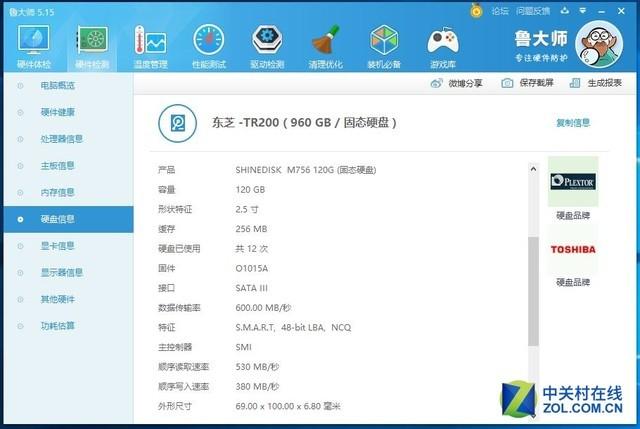Select 硬盘信息 in sidebar
The width and height of the screenshot is (640, 429).
pos(68,219)
